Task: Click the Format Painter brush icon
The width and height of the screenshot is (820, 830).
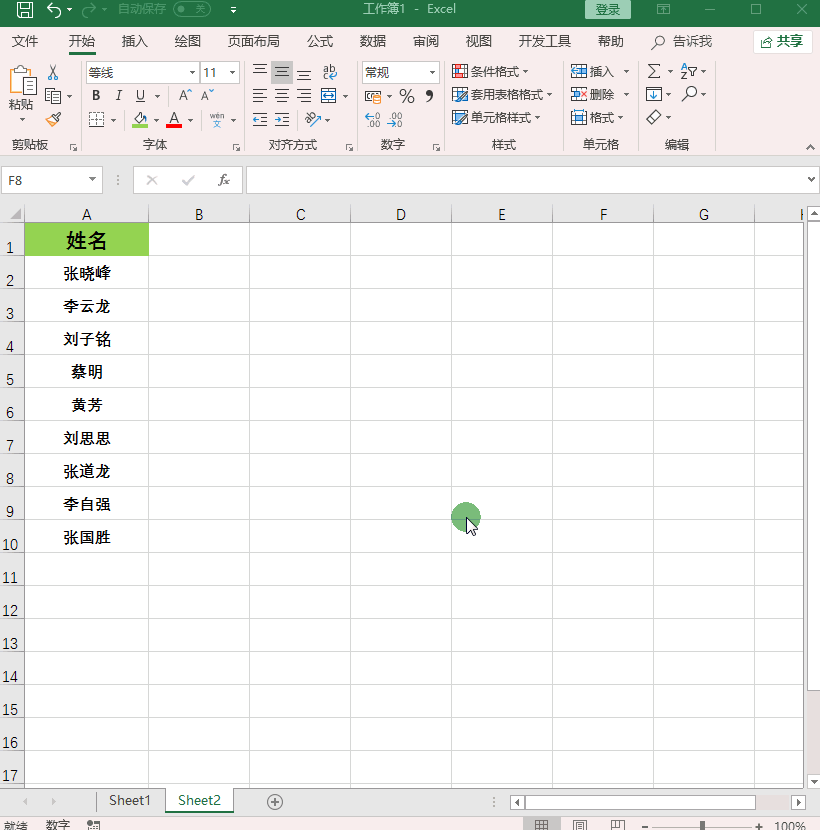Action: pyautogui.click(x=53, y=119)
